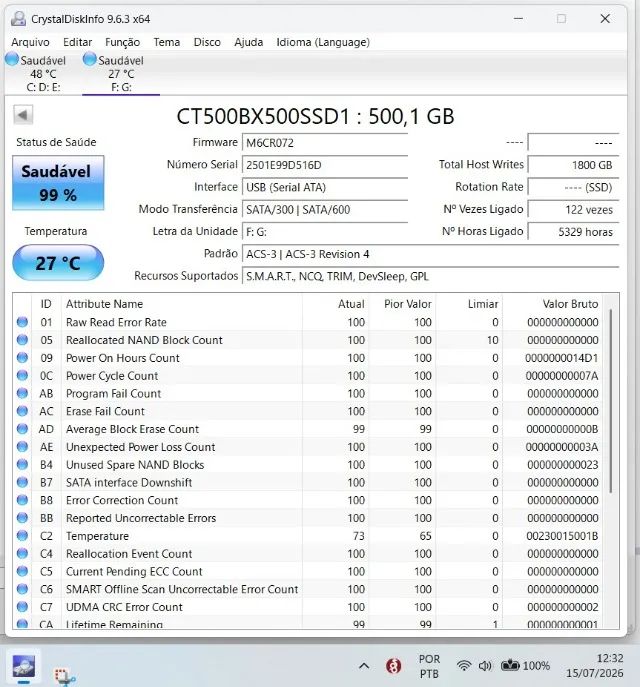The image size is (640, 687).
Task: Select the UDMA CRC Error Count text
Action: point(124,607)
